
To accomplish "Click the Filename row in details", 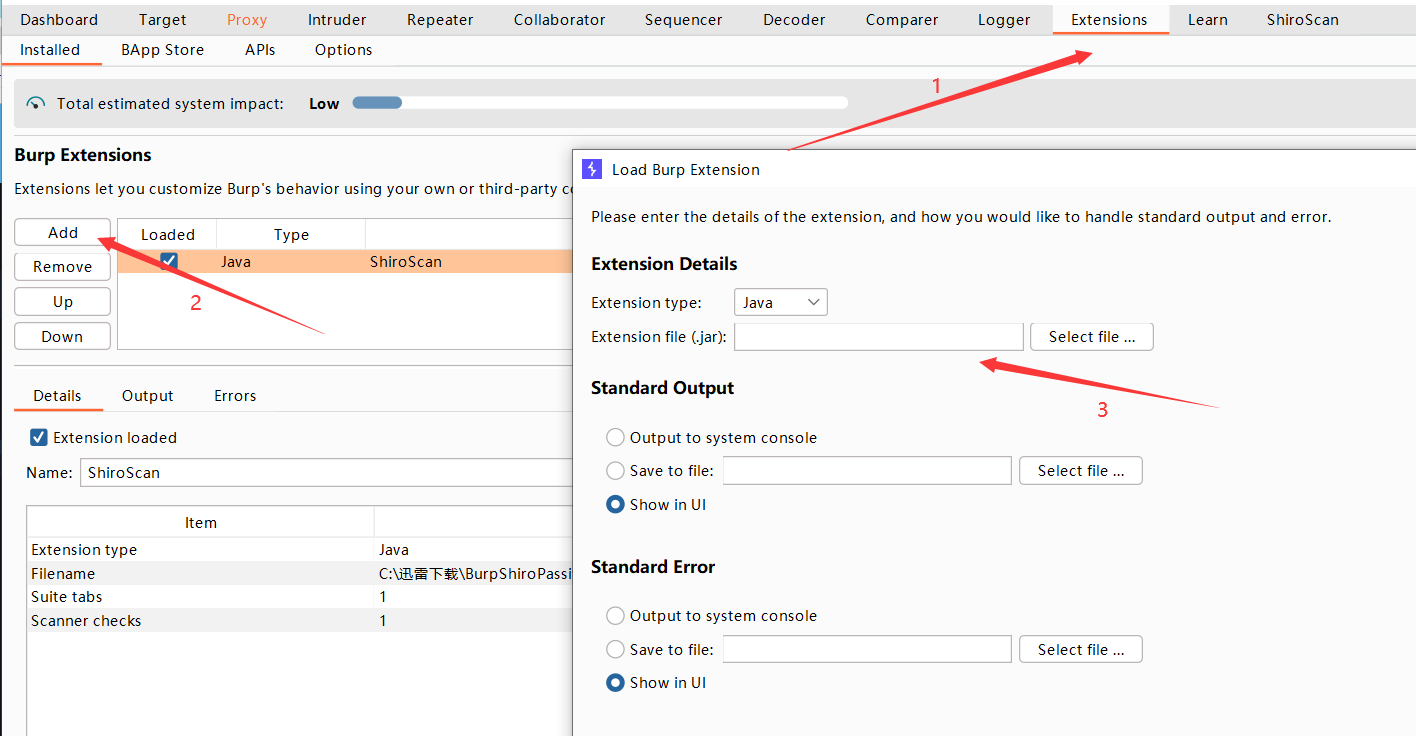I will point(299,573).
